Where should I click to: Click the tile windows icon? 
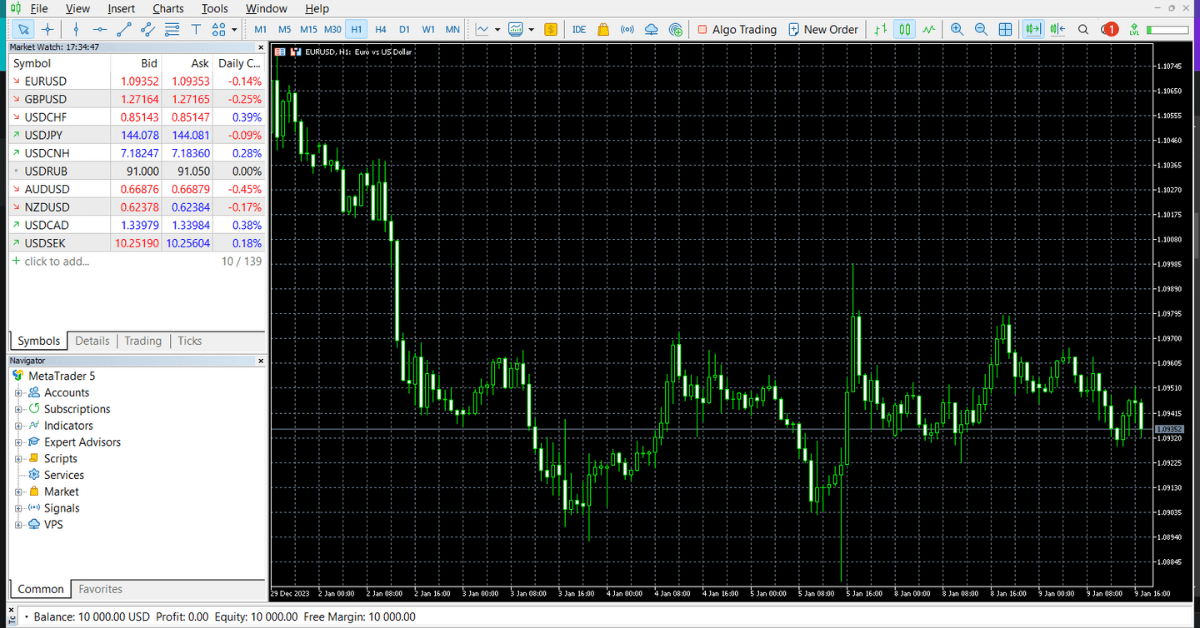coord(1005,29)
